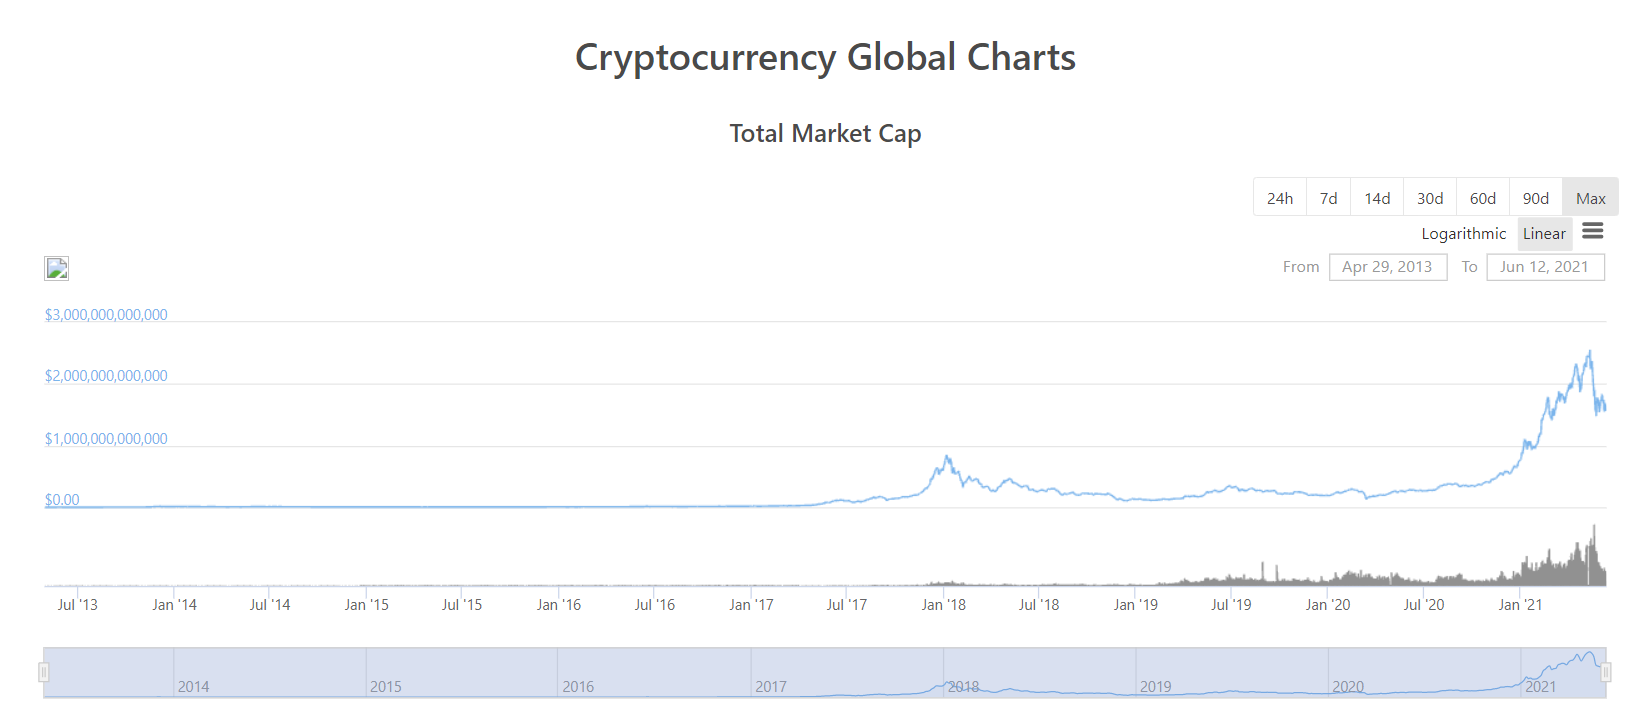
Task: Open the From date field showing Apr 29, 2013
Action: coord(1388,266)
